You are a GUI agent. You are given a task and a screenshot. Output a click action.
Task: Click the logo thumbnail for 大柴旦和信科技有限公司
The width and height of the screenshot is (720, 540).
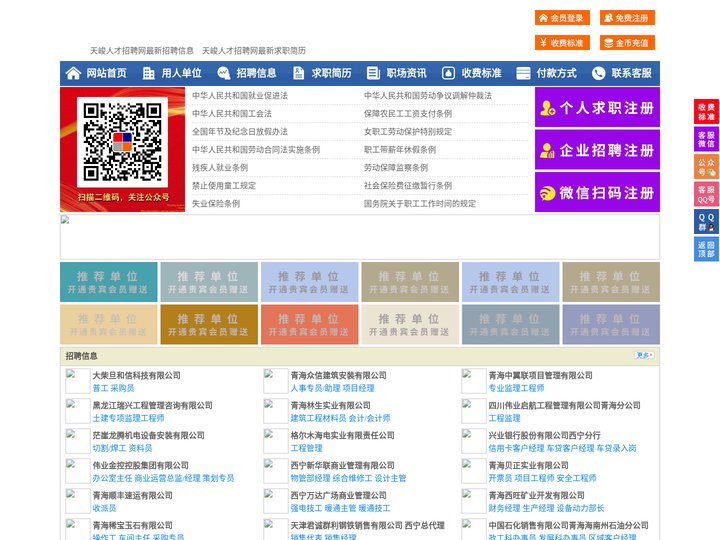click(x=78, y=381)
